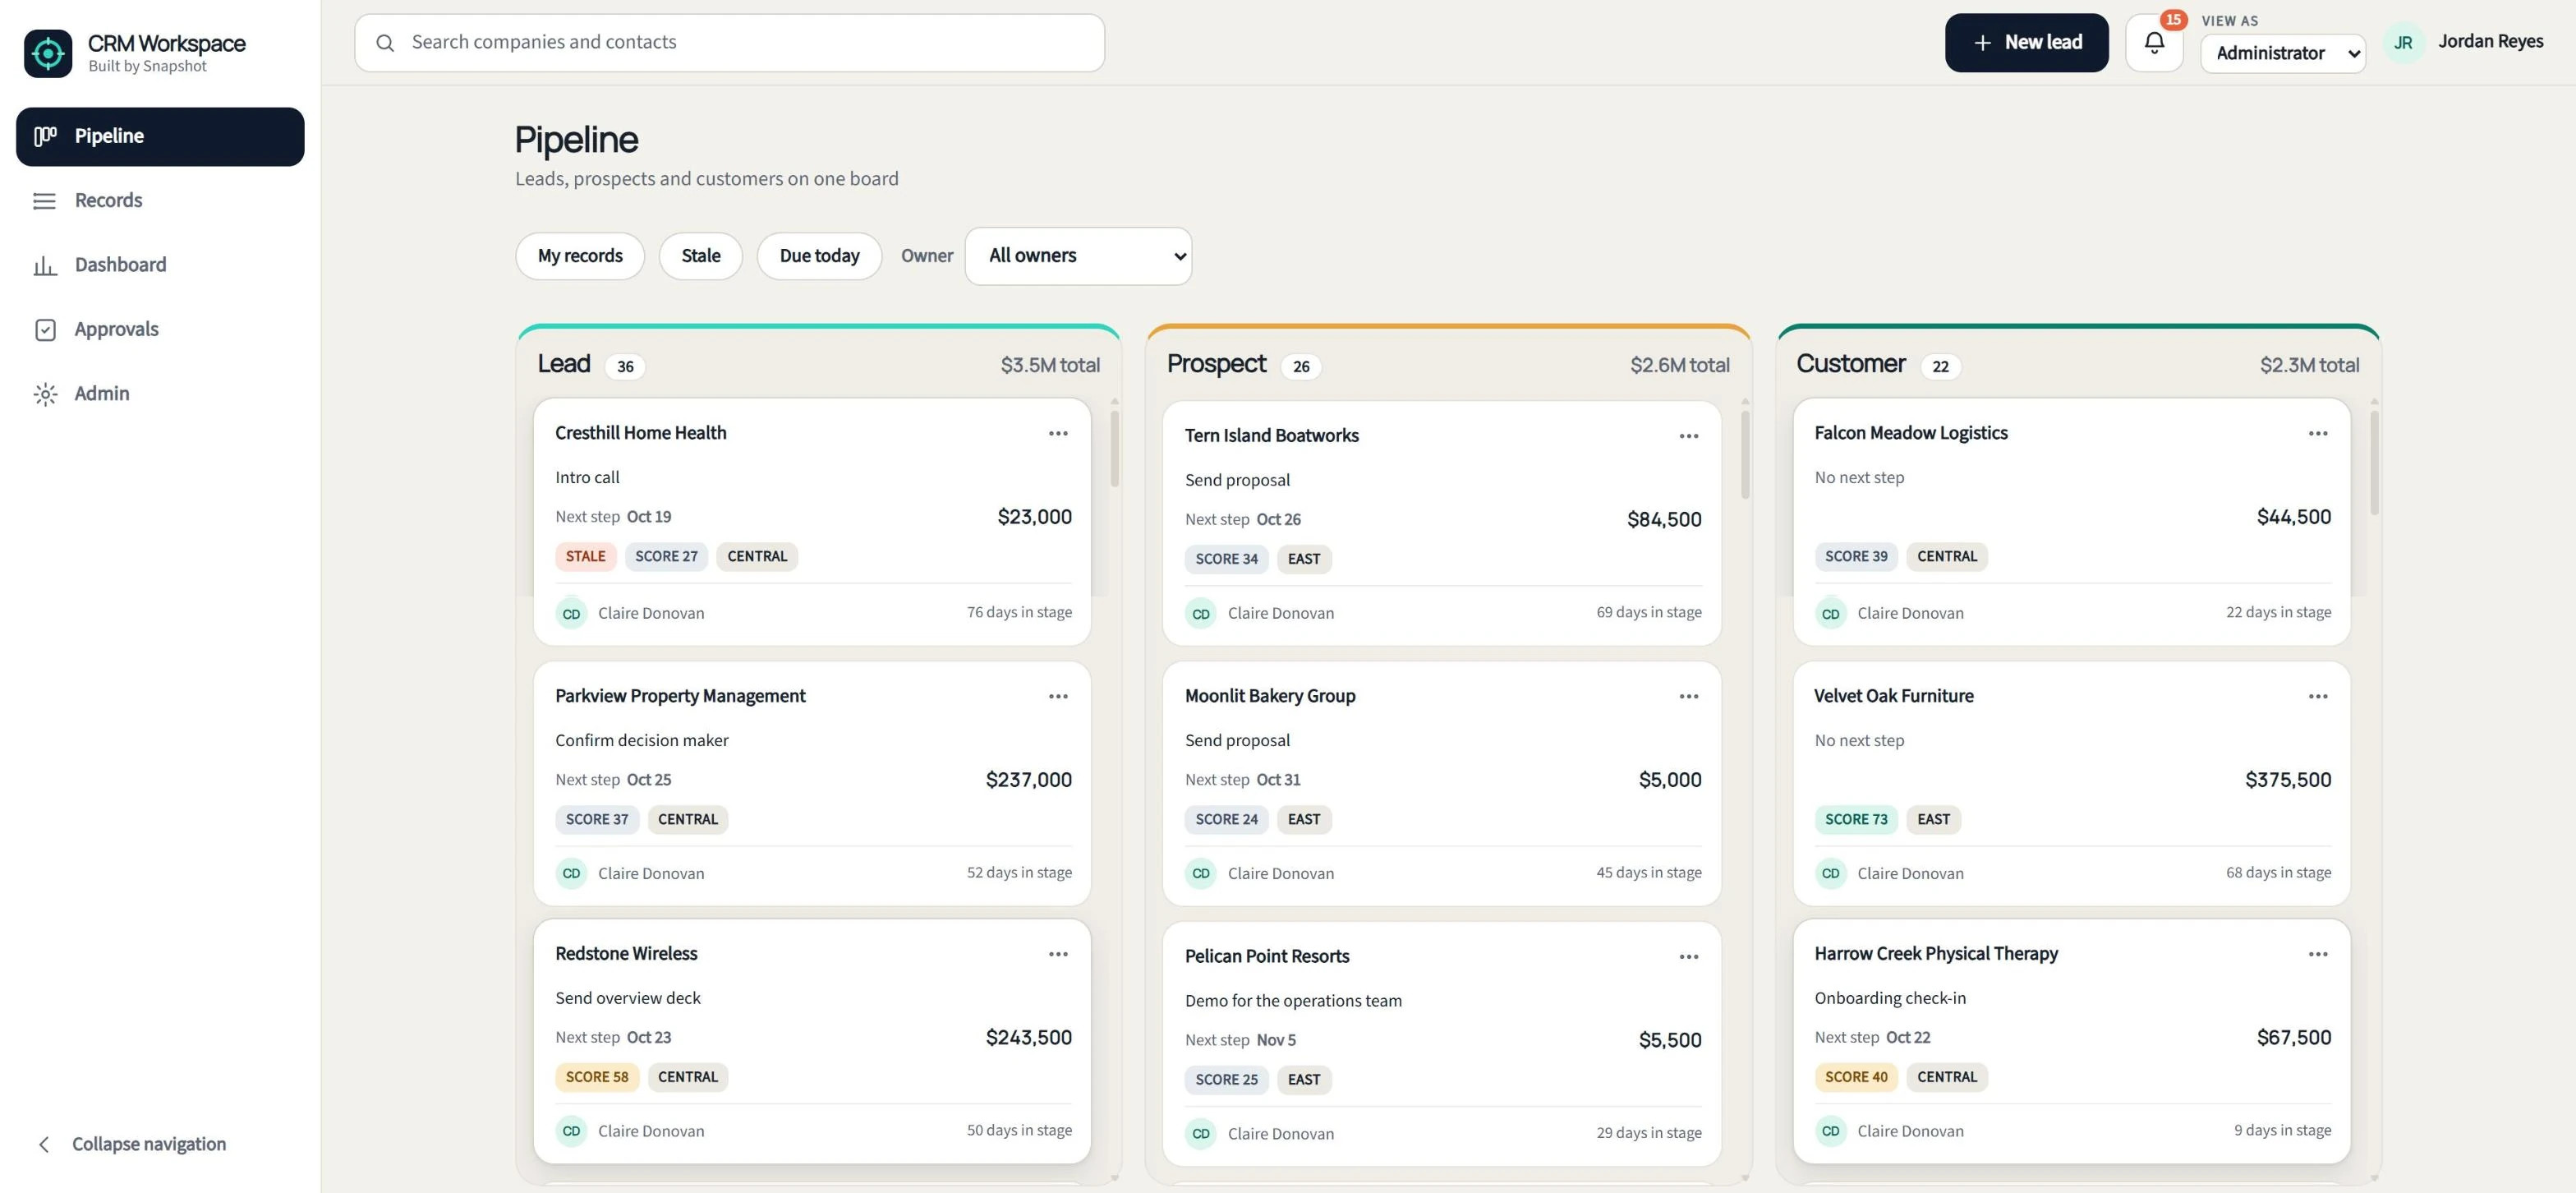The height and width of the screenshot is (1193, 2576).
Task: Click the New lead button
Action: tap(2026, 42)
